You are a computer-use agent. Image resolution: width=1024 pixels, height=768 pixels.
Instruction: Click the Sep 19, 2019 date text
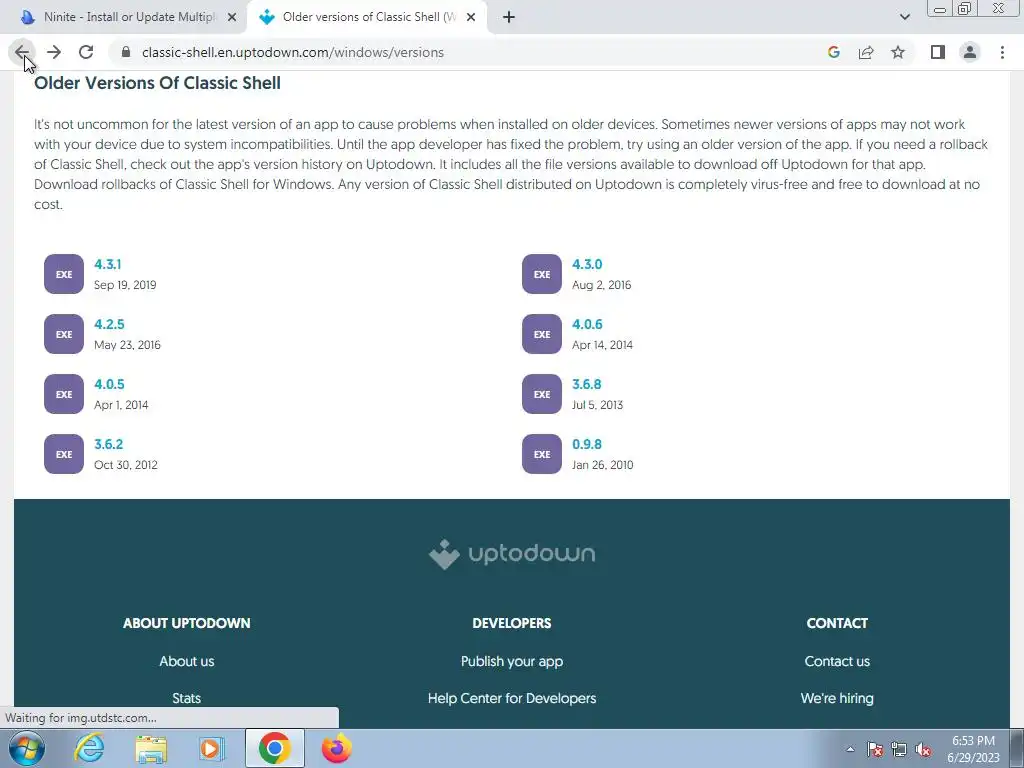tap(125, 285)
